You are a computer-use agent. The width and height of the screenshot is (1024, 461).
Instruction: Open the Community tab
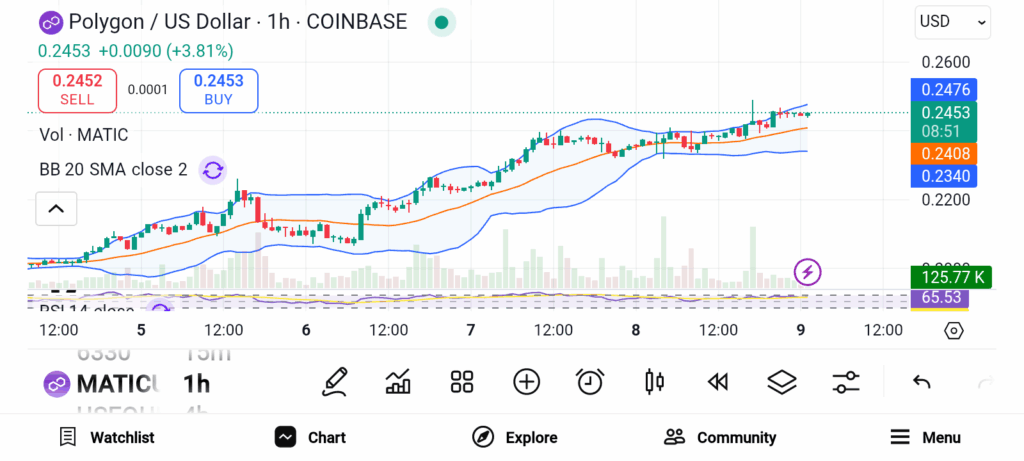(x=720, y=437)
